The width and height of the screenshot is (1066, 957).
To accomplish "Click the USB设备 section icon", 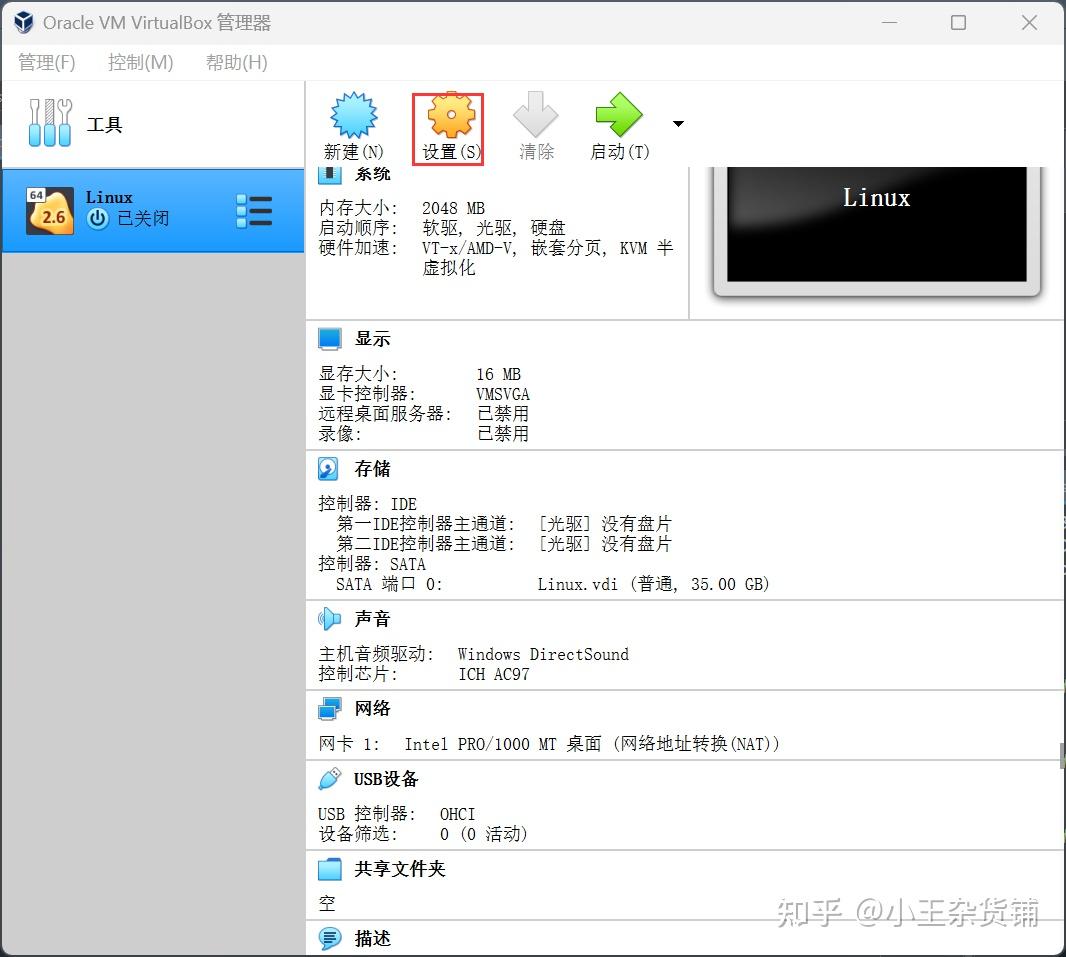I will [x=330, y=778].
